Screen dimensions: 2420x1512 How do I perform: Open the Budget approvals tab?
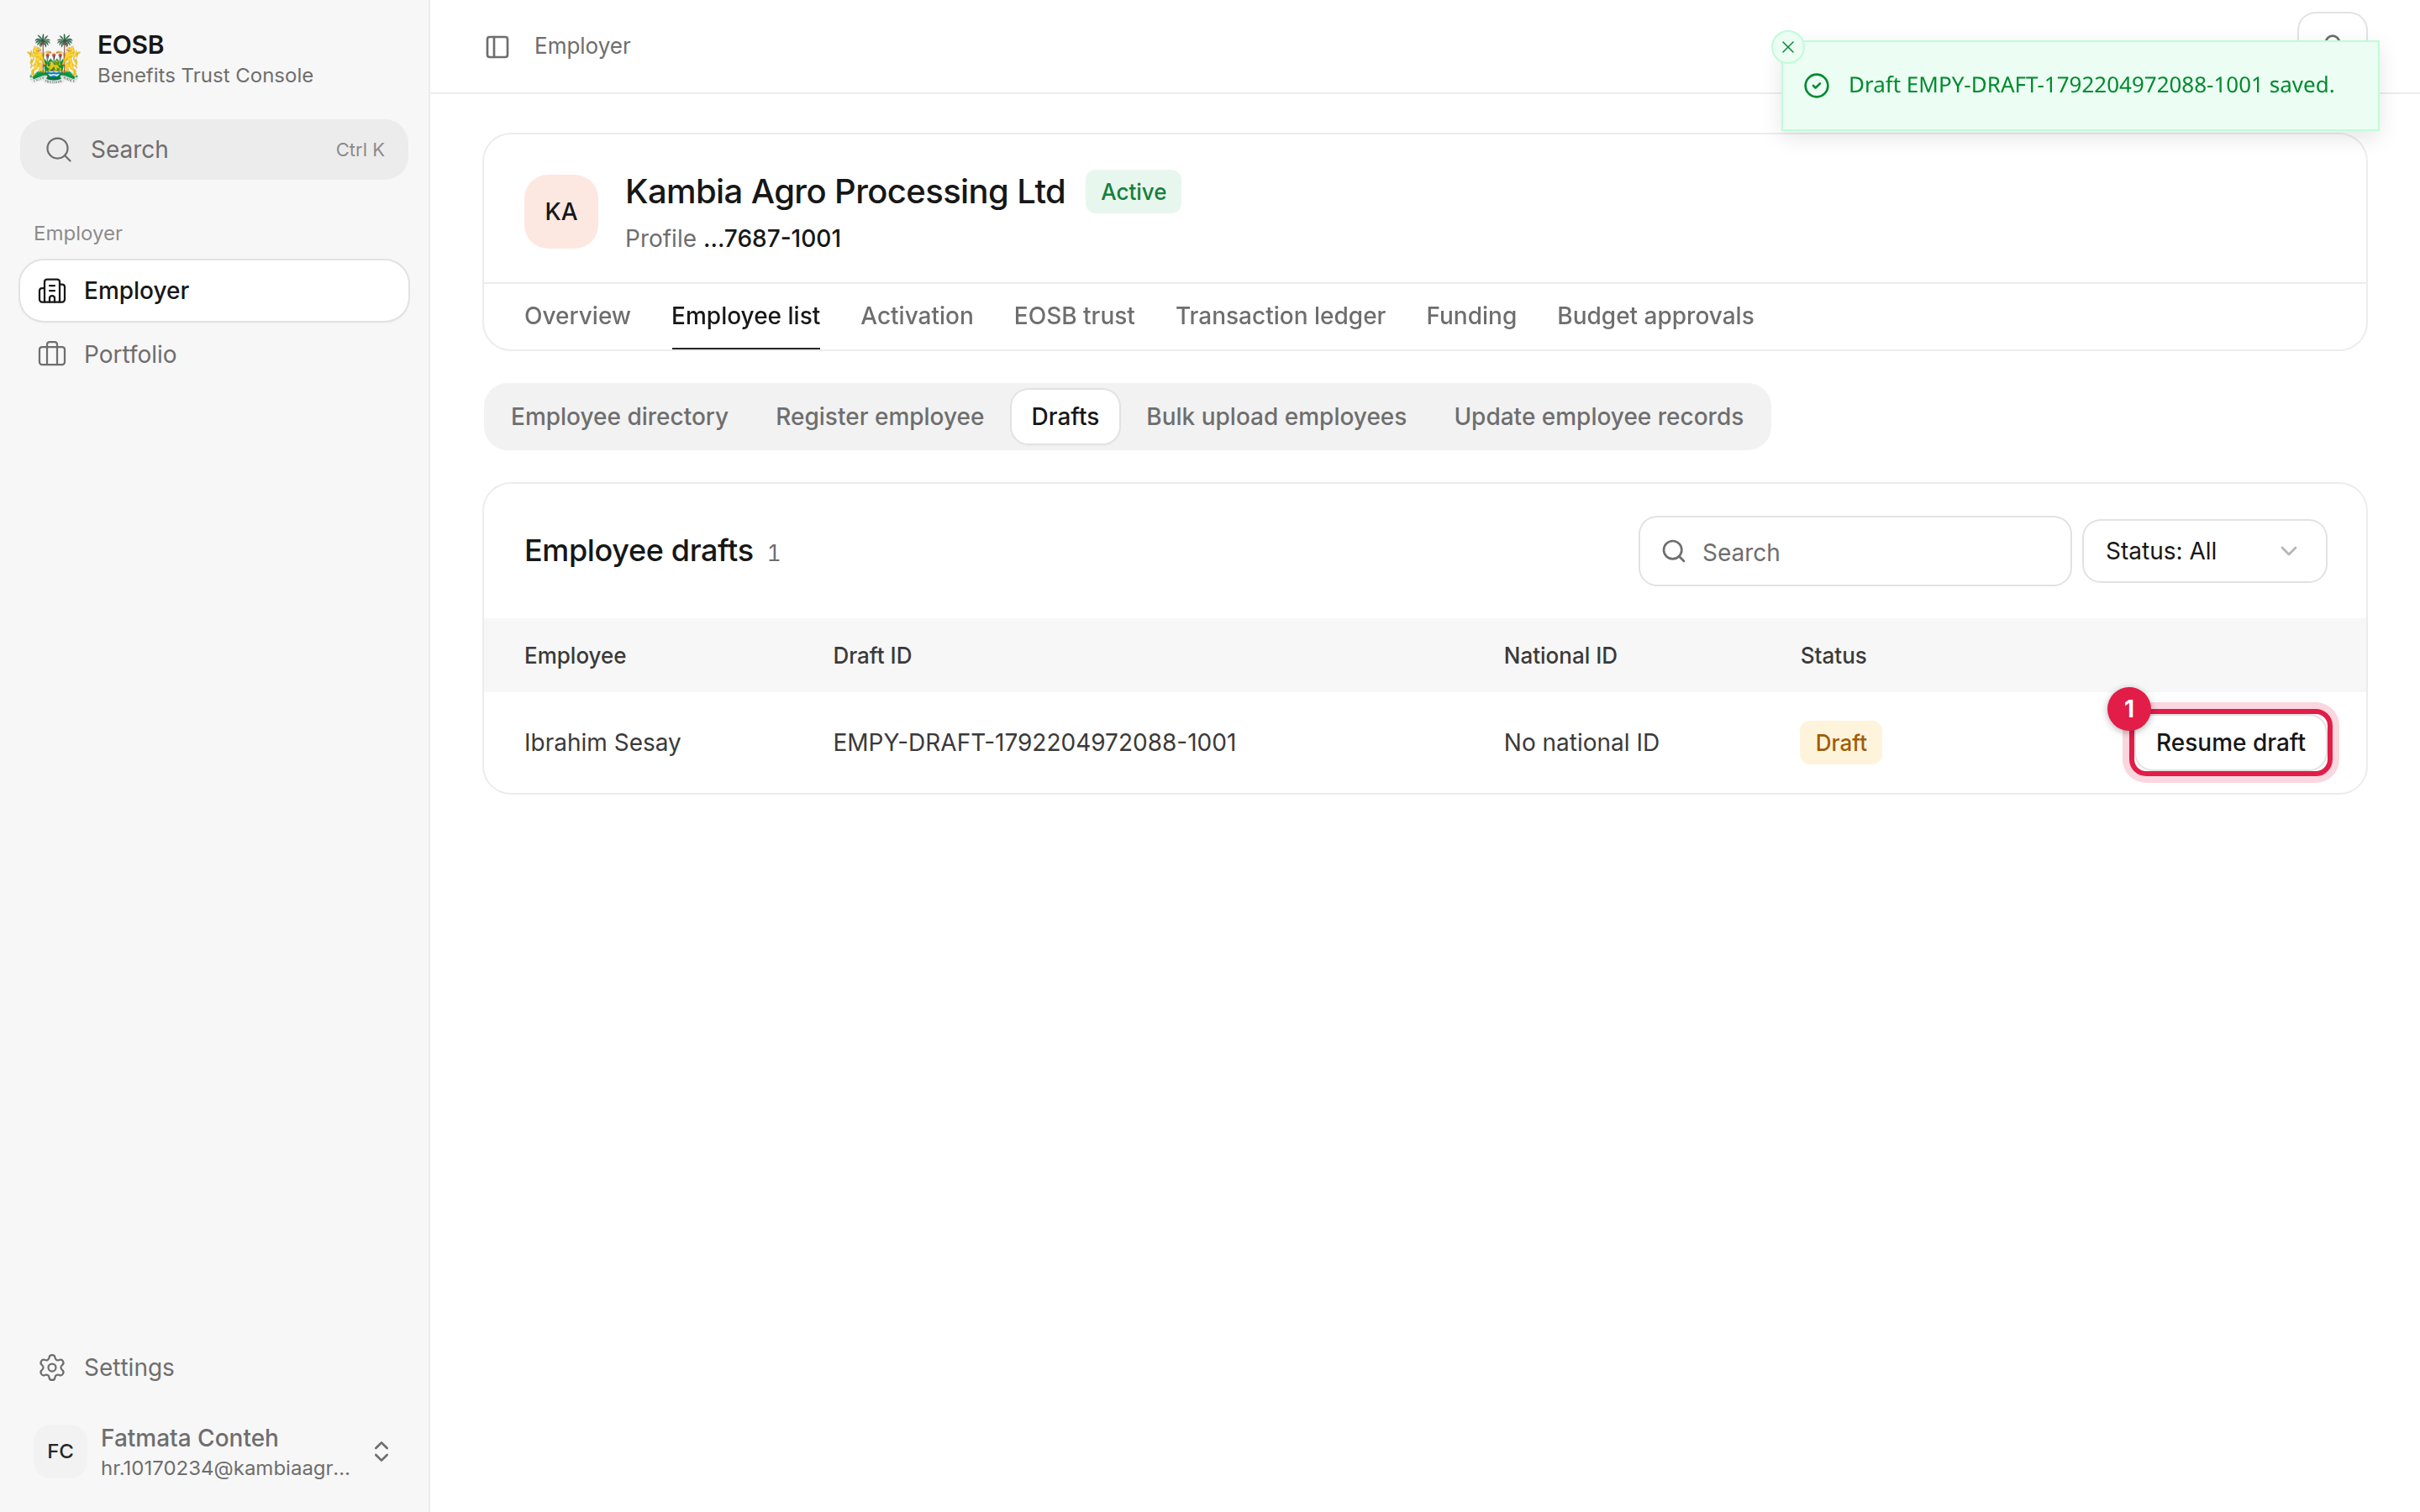(1655, 316)
